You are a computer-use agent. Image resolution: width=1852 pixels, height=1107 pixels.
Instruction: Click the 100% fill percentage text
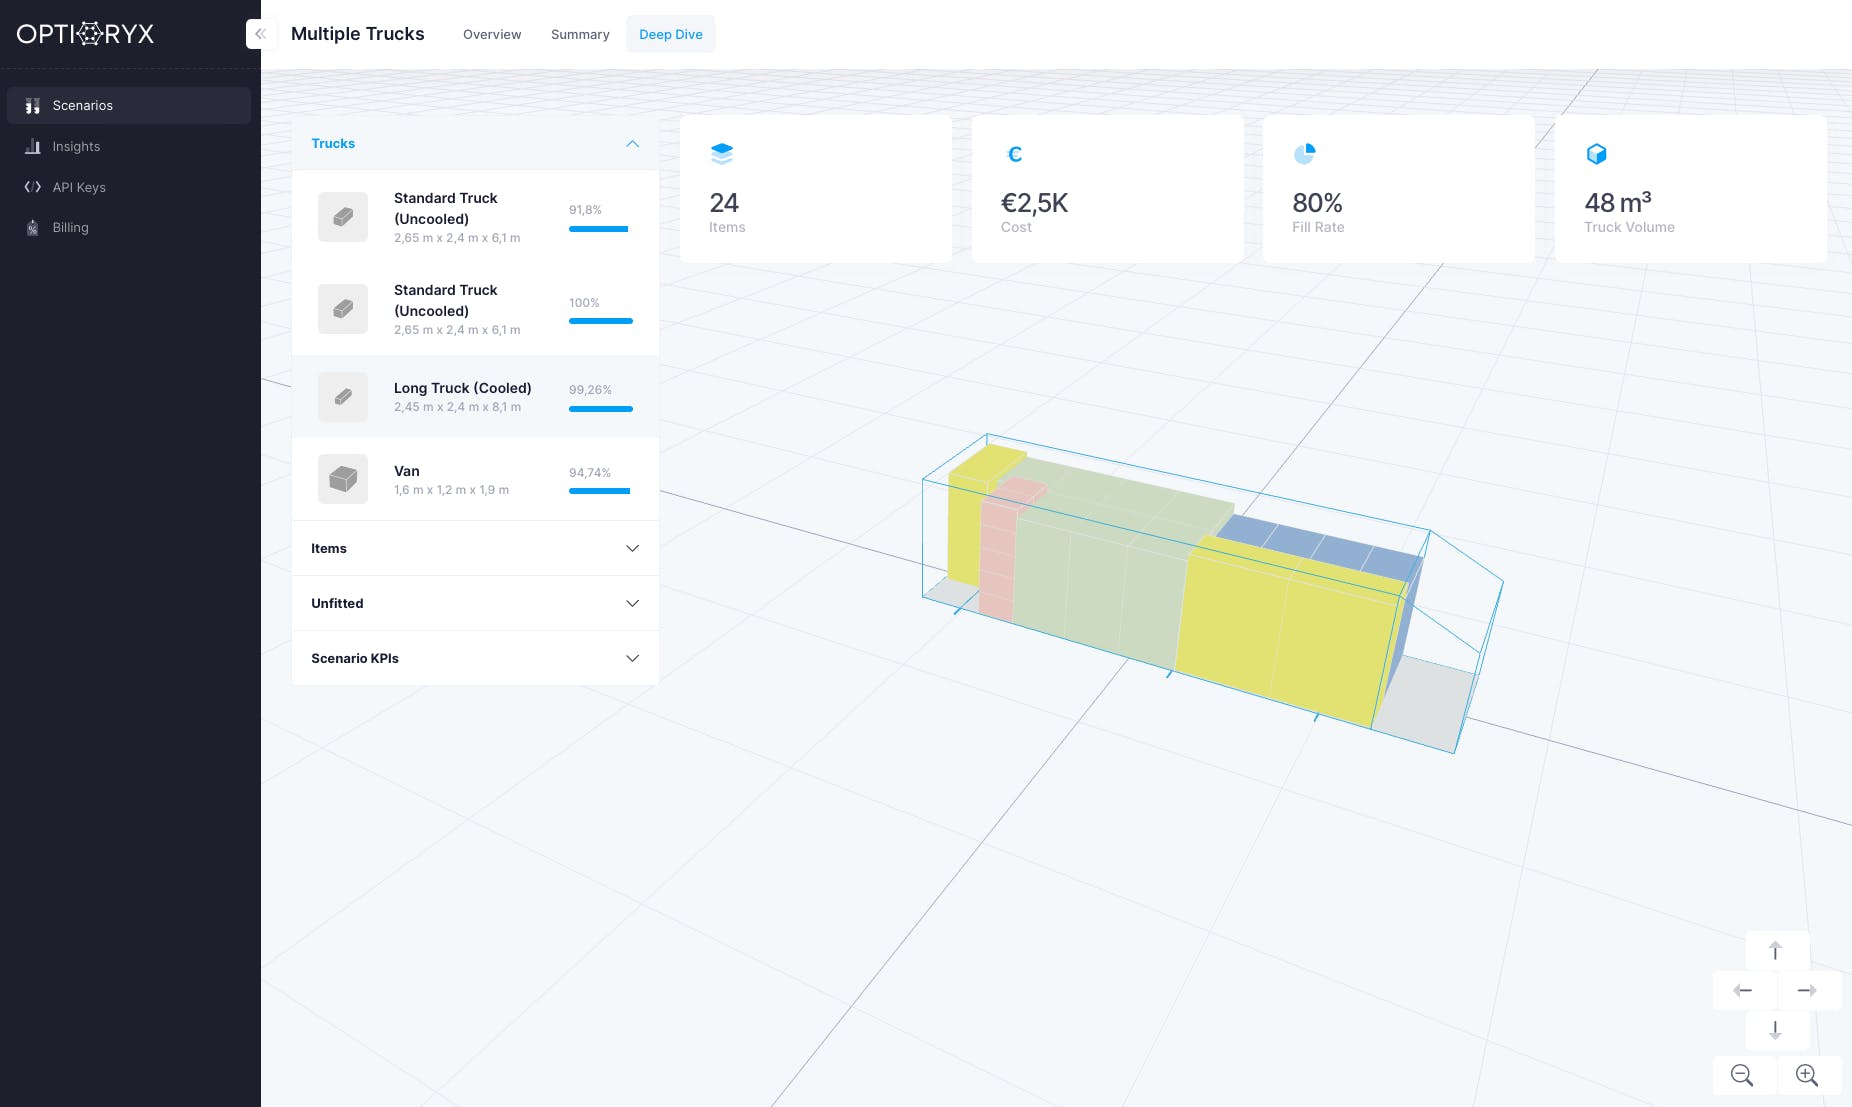click(x=585, y=303)
